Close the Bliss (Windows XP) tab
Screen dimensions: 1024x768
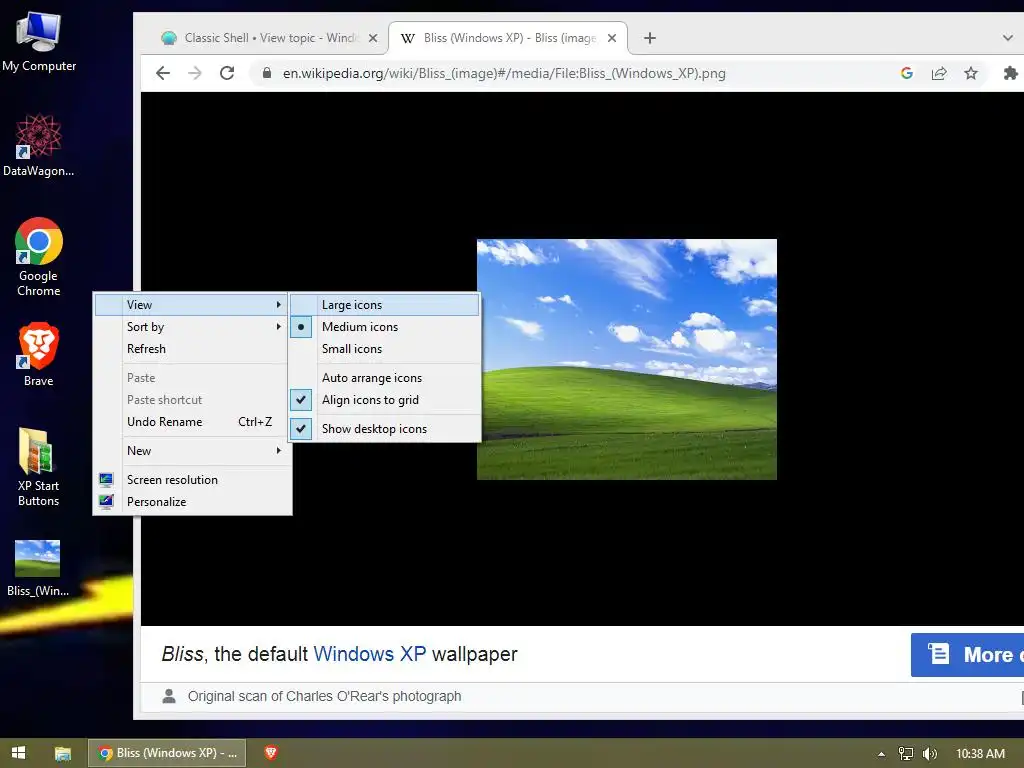(612, 38)
